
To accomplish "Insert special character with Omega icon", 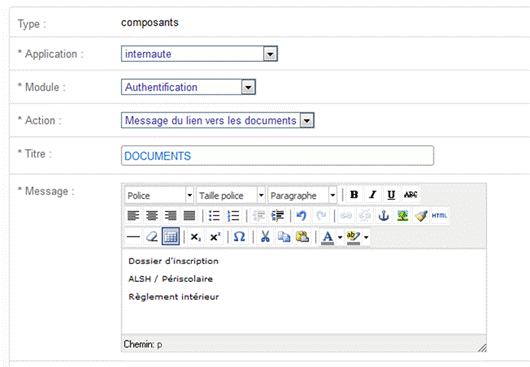I will click(239, 237).
